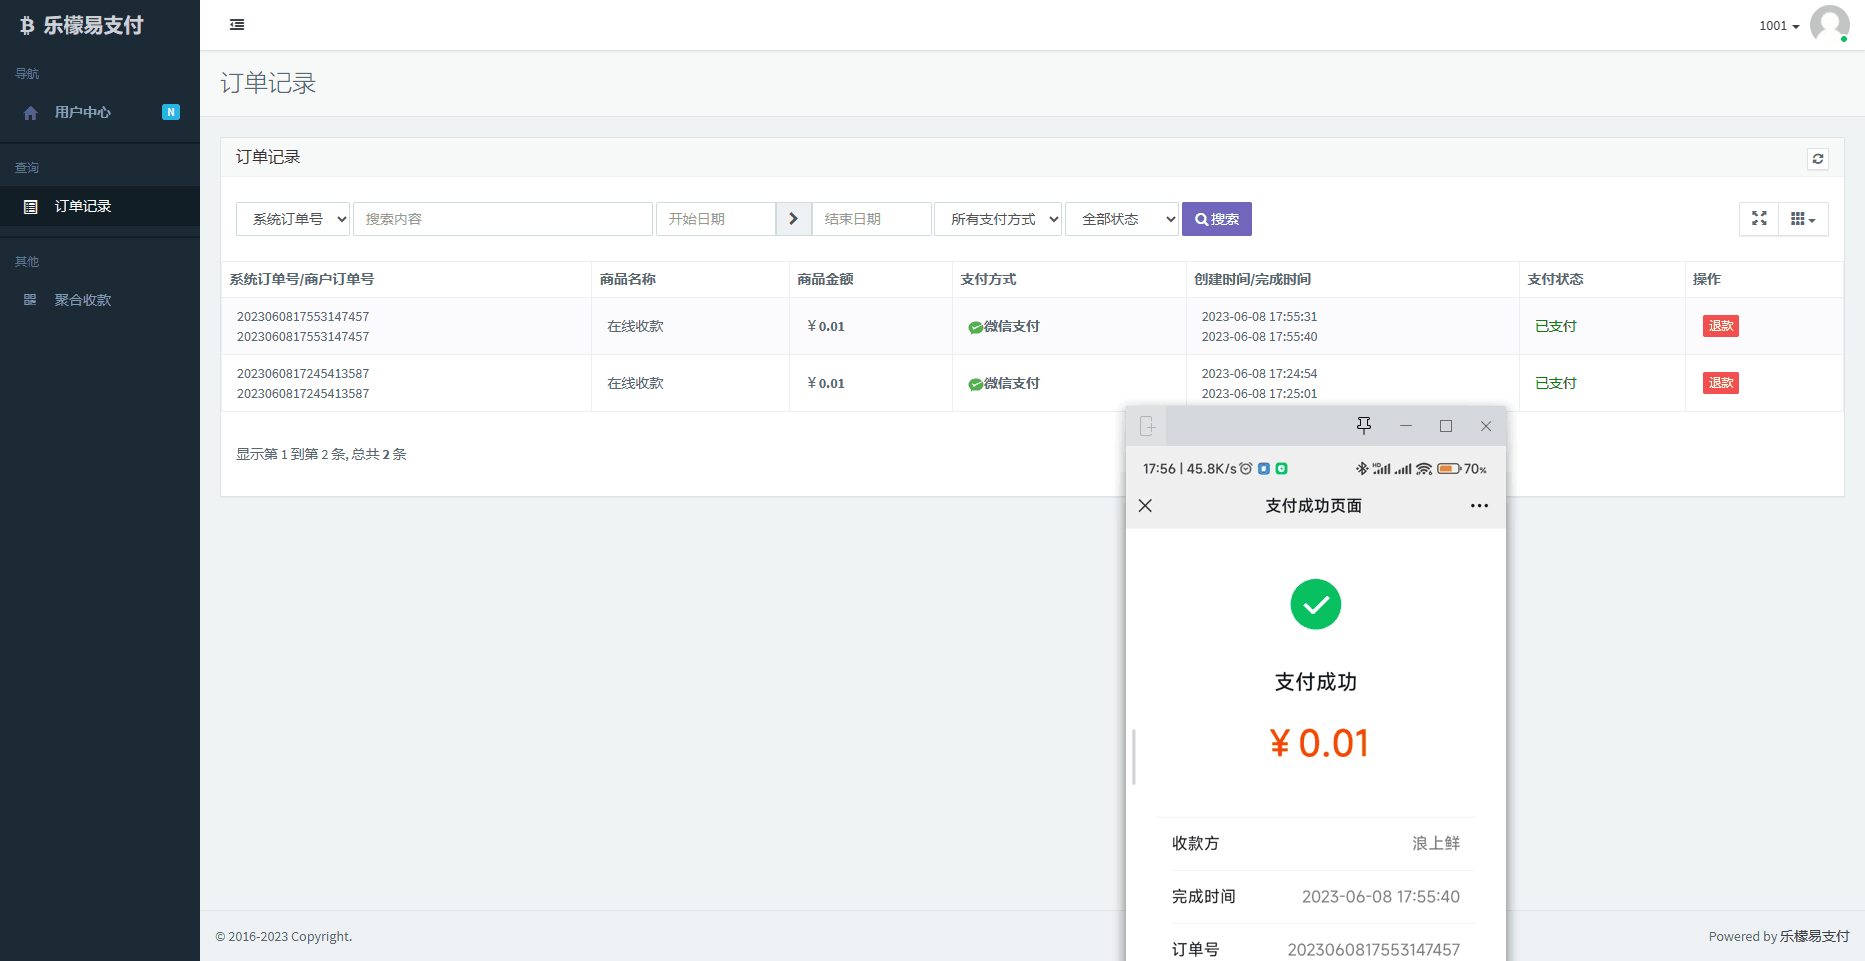Expand the 所有支付方式 payment method dropdown

pos(997,219)
